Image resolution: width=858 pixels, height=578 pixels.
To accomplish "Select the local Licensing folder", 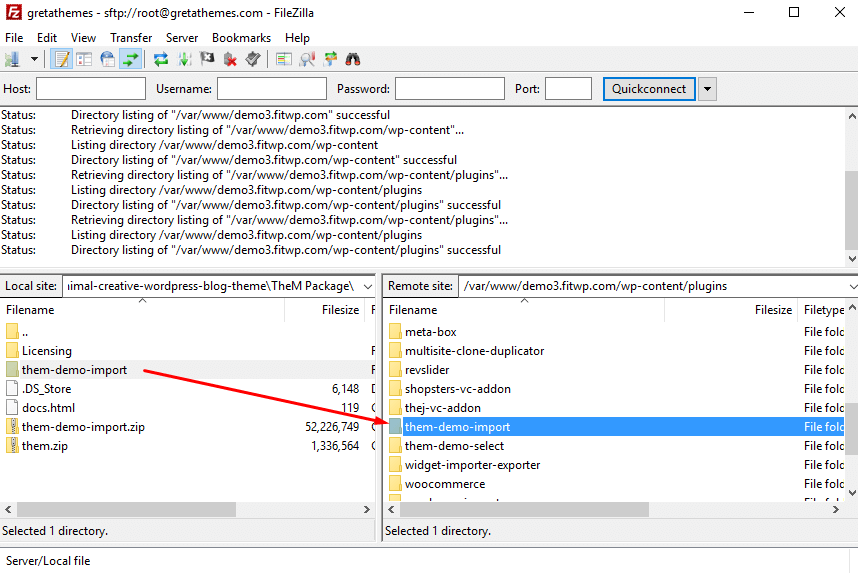I will [186, 351].
